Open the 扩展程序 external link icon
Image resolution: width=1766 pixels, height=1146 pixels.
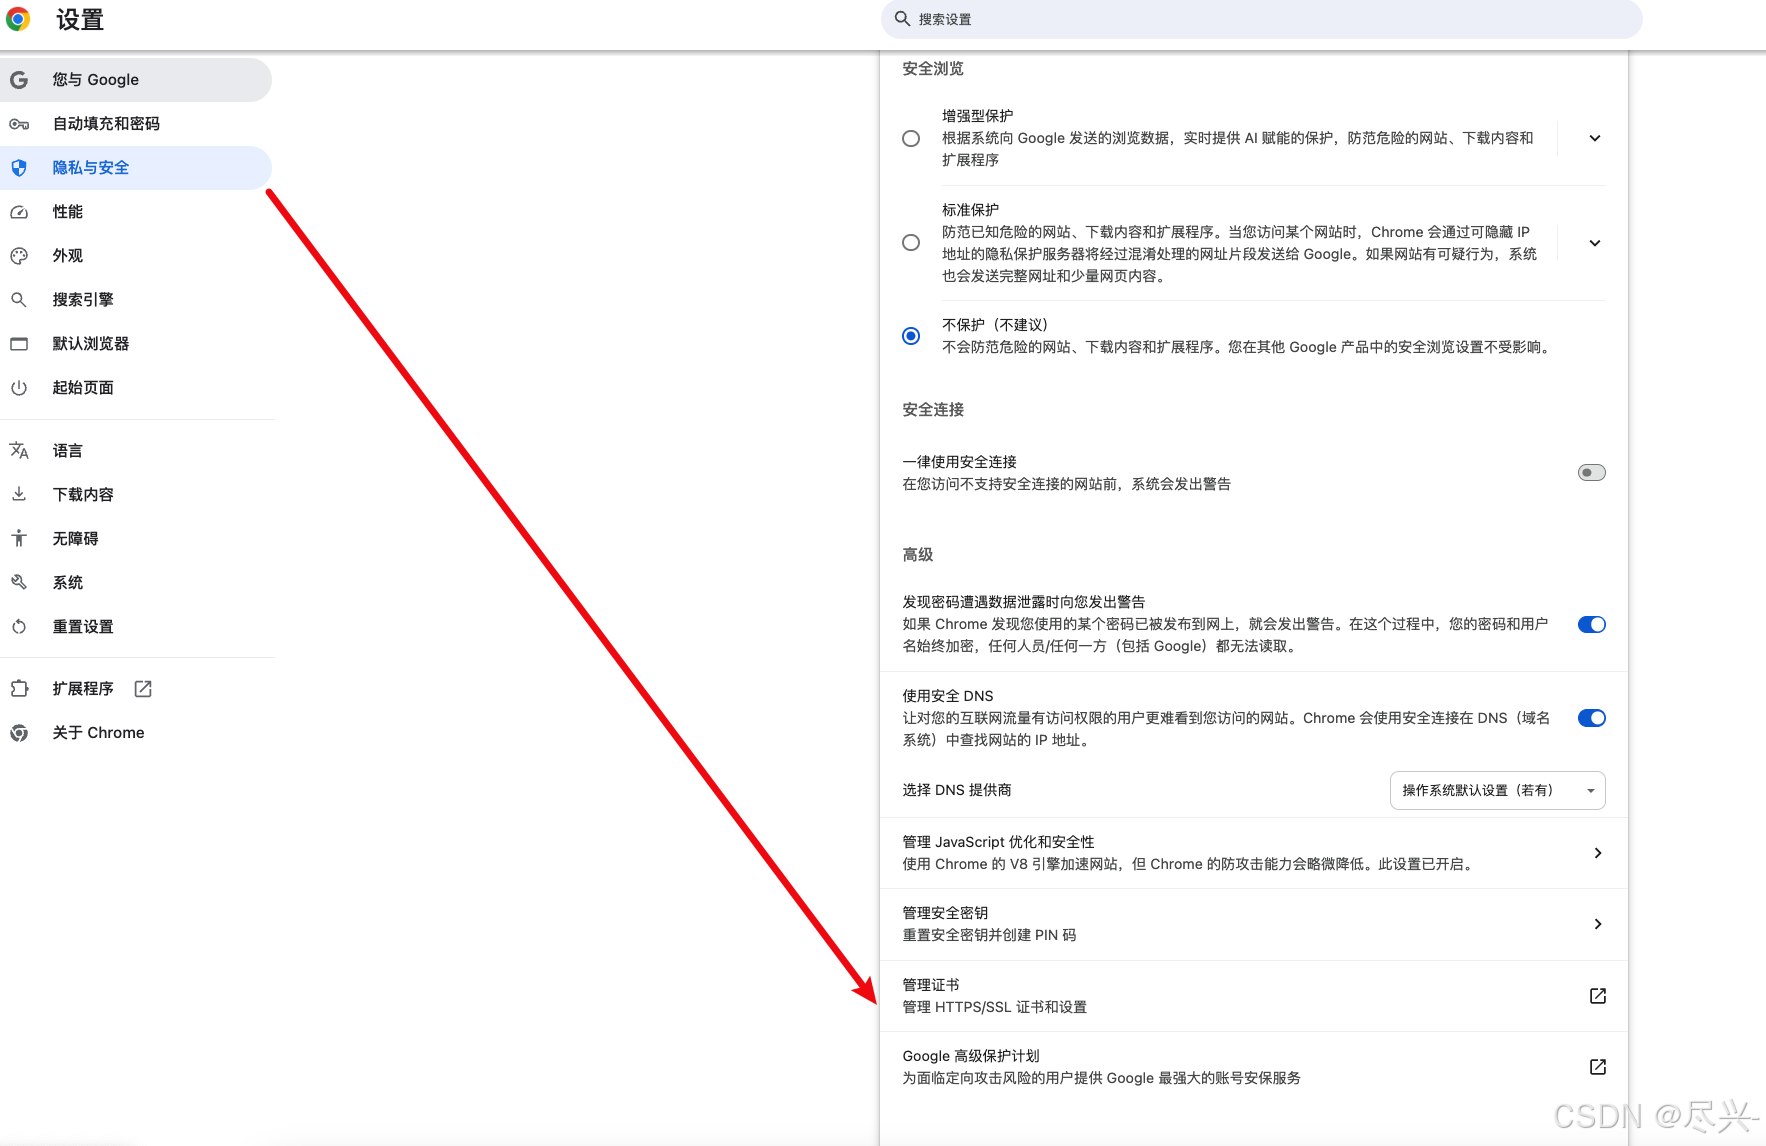point(143,688)
